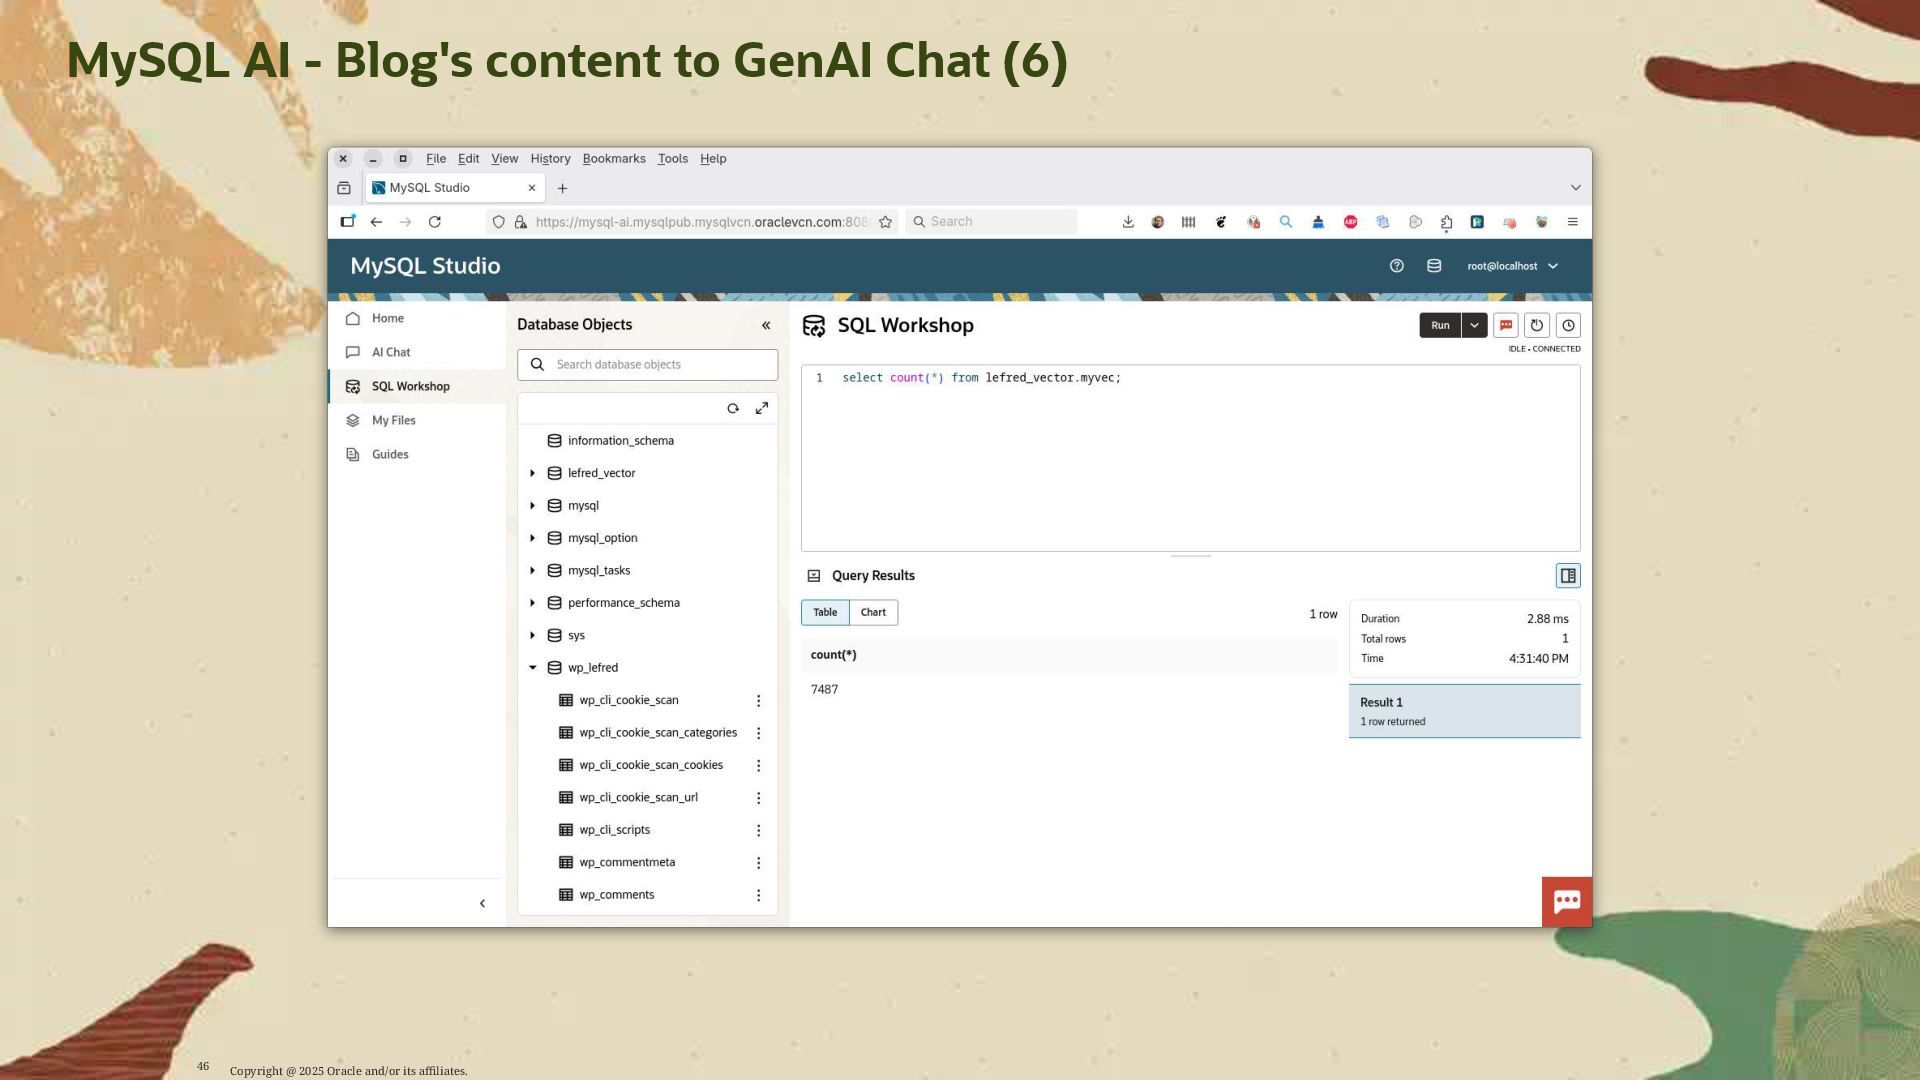Collapse the left navigation sidebar
Viewport: 1920px width, 1080px height.
click(x=482, y=904)
